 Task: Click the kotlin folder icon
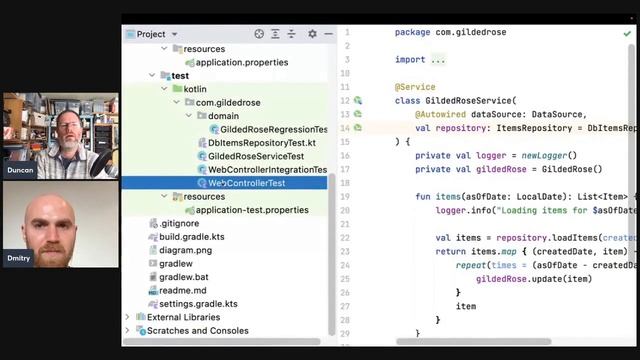(x=177, y=89)
